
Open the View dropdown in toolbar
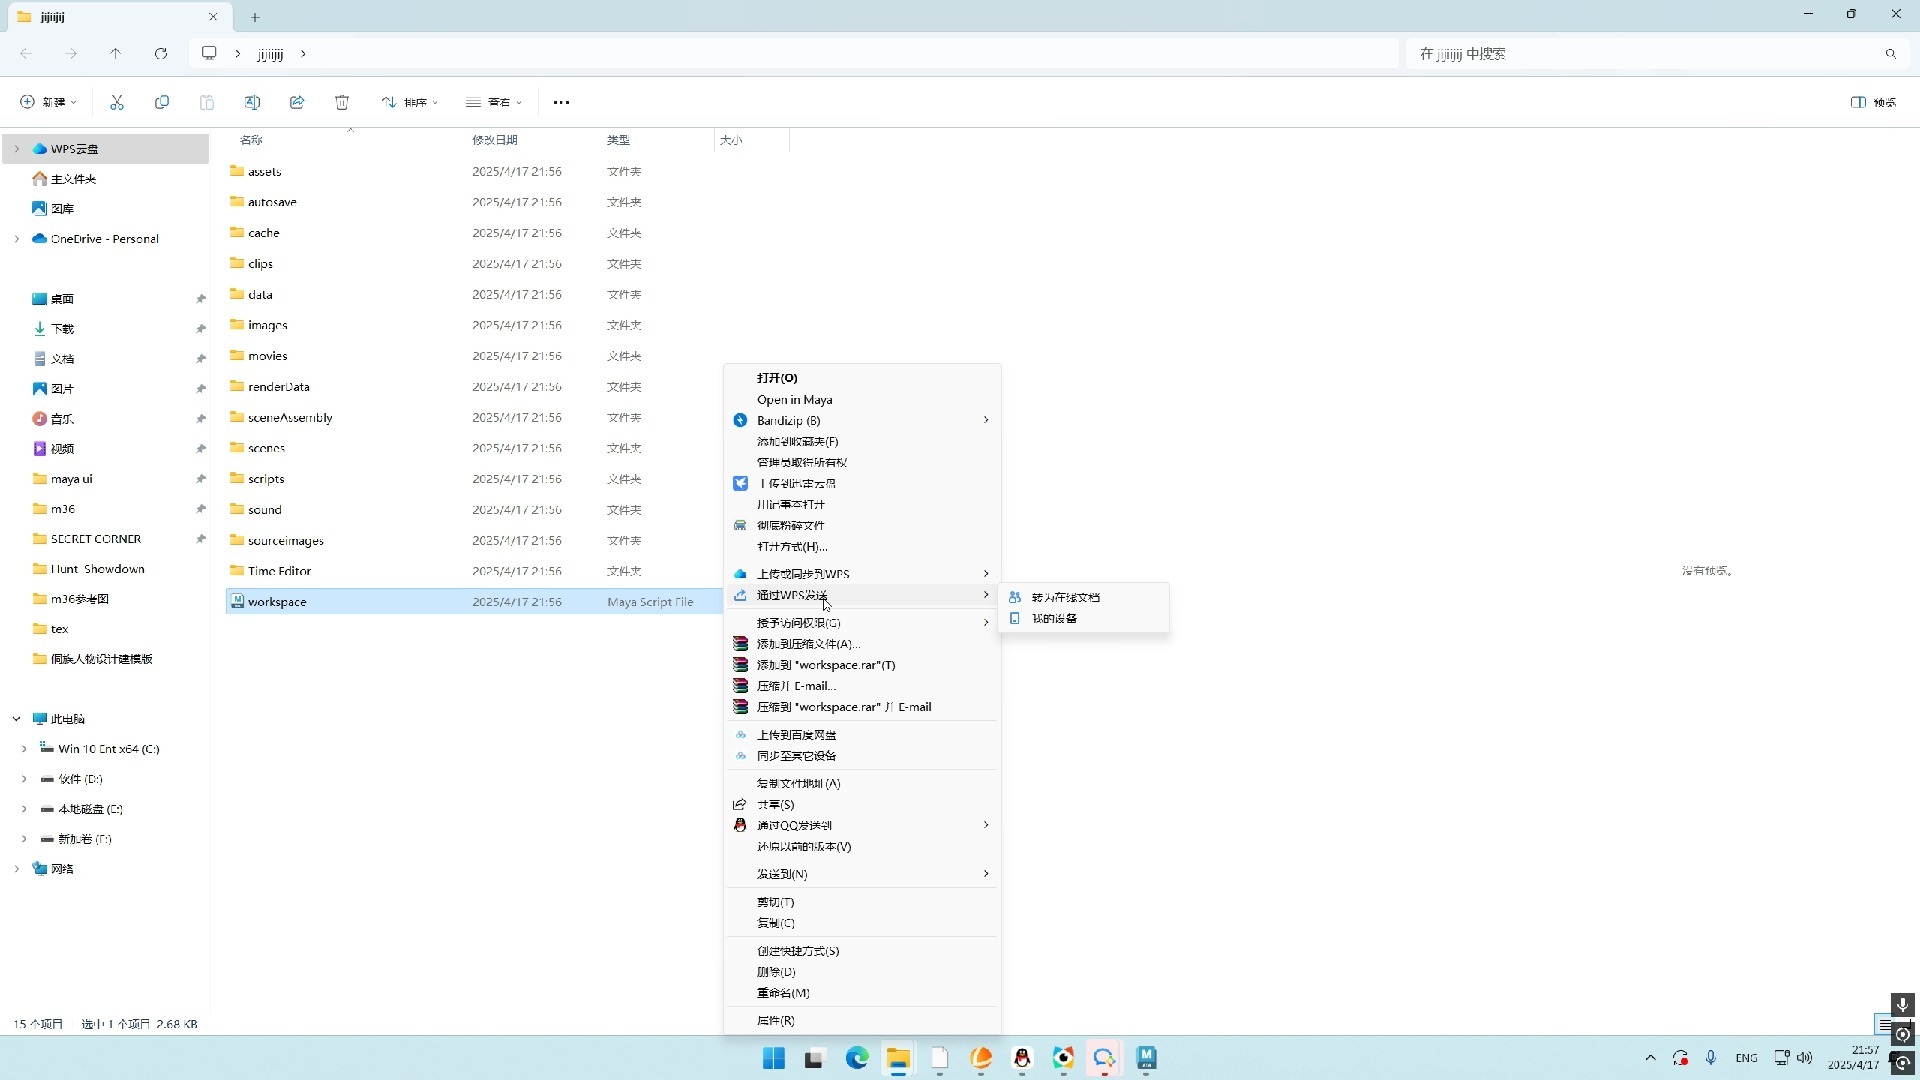[494, 102]
